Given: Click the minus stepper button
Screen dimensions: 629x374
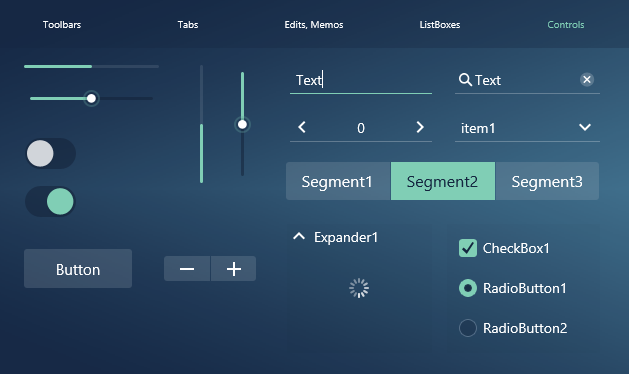Looking at the screenshot, I should pos(187,268).
